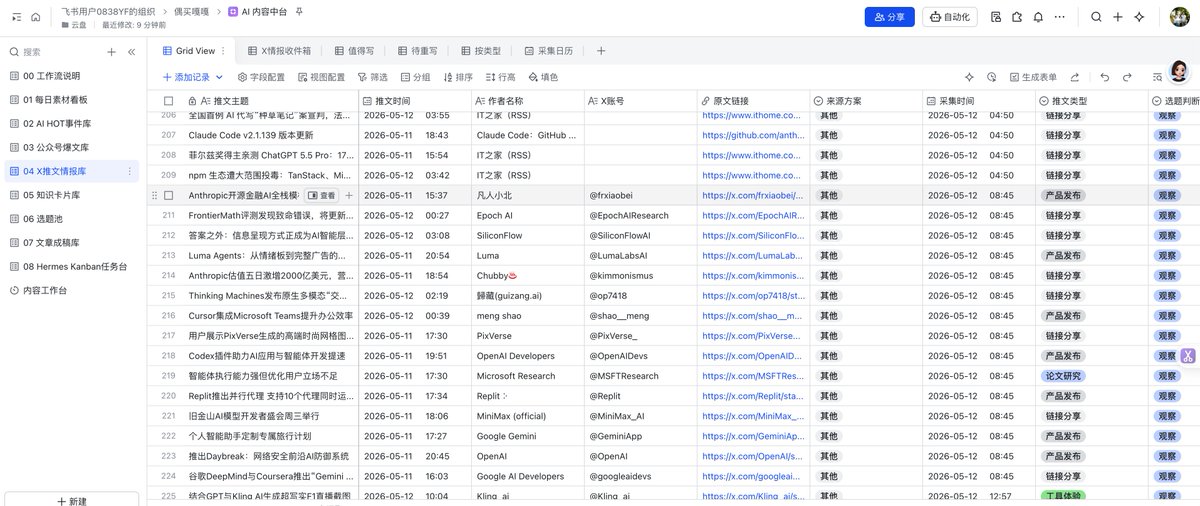This screenshot has height=506, width=1200.
Task: Add a new sidebar item with plus
Action: tap(112, 52)
